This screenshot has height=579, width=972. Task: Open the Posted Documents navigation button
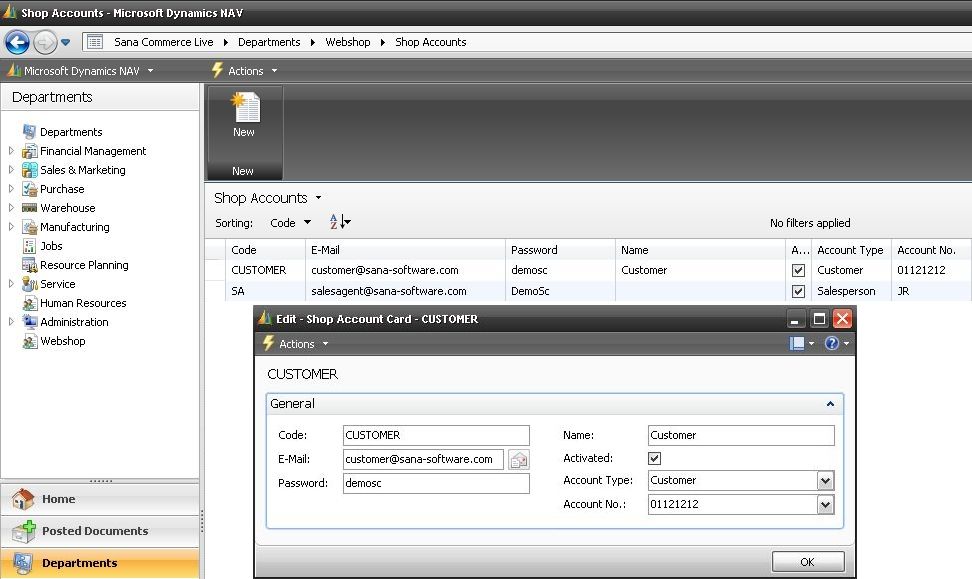click(x=100, y=531)
